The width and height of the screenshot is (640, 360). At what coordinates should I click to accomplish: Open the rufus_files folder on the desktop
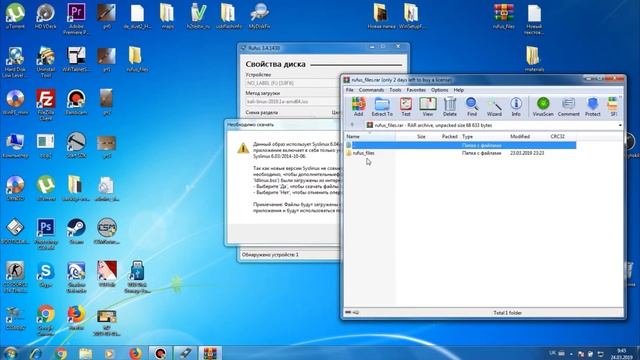click(x=137, y=59)
